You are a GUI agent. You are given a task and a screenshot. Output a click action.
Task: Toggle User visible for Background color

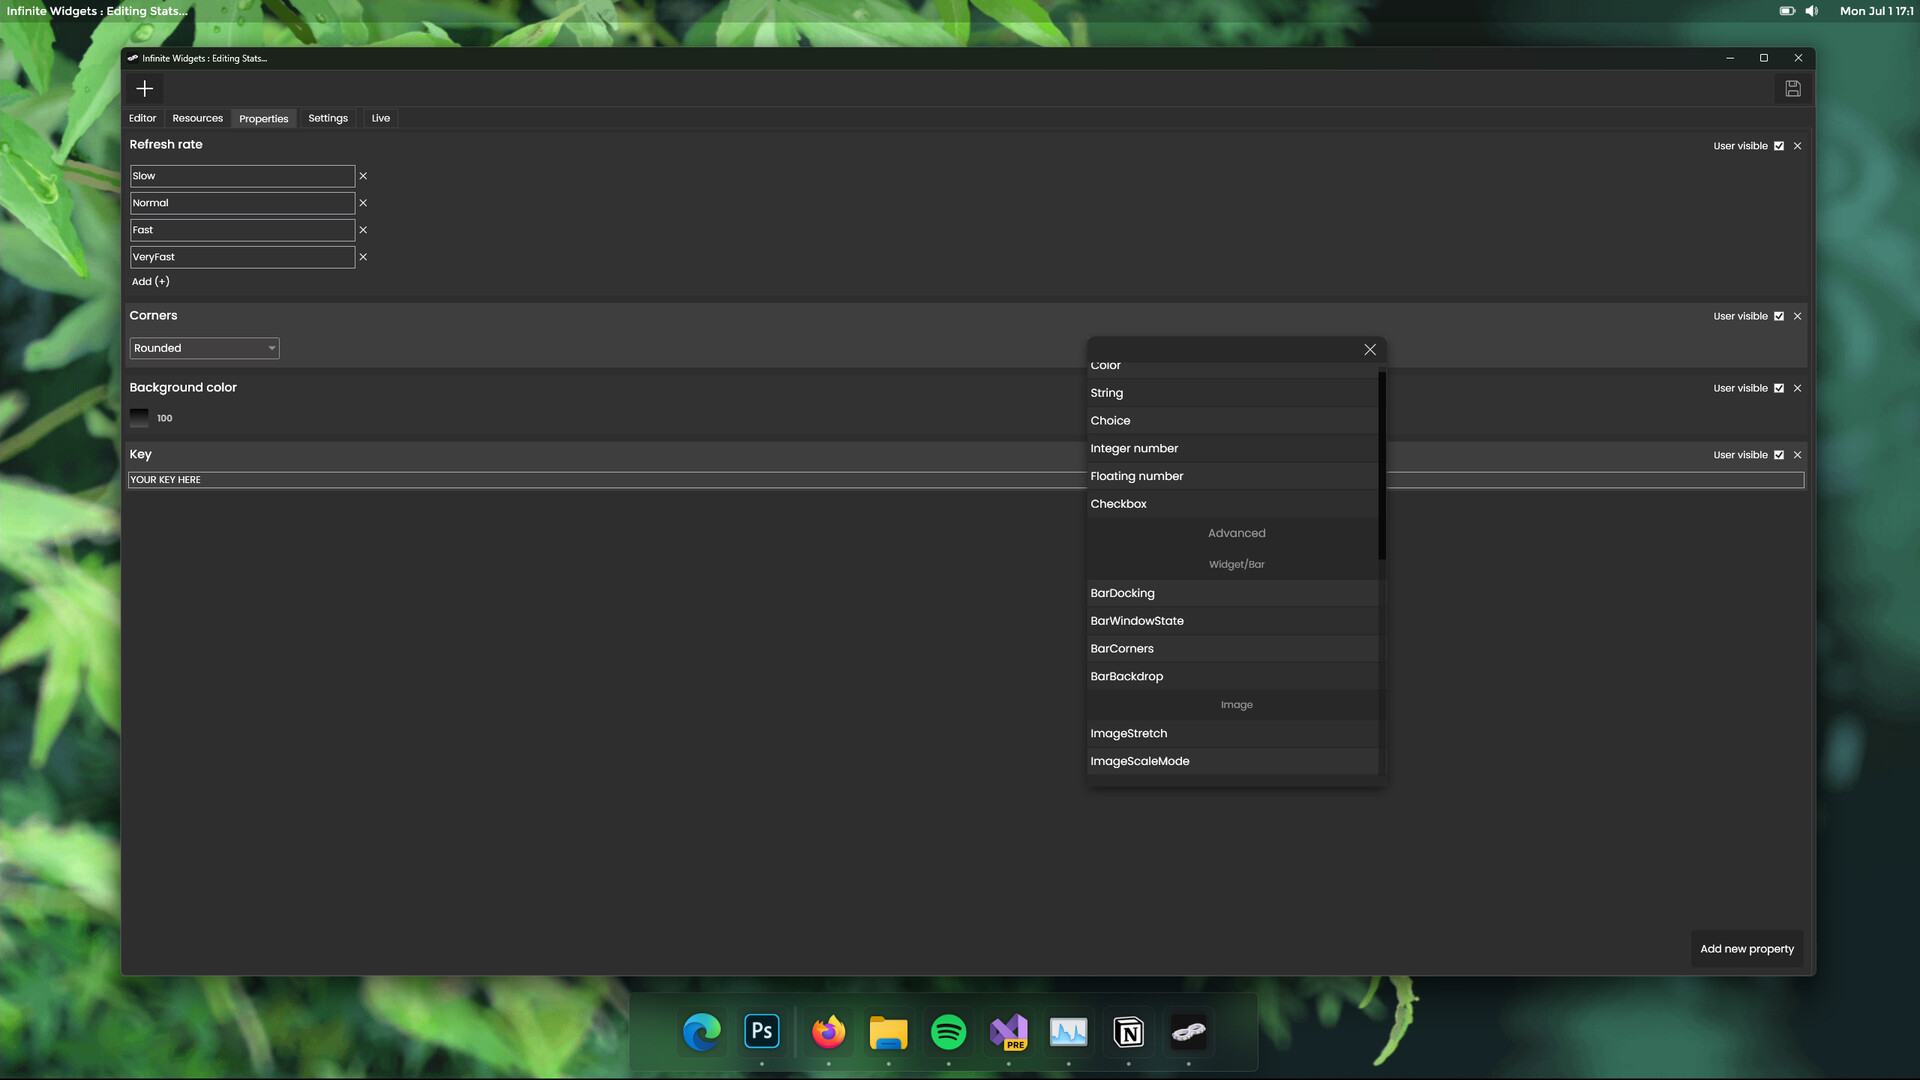[1779, 388]
